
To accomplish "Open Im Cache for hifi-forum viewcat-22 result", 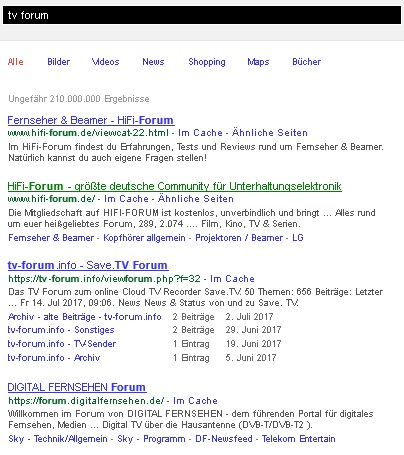I will click(200, 133).
